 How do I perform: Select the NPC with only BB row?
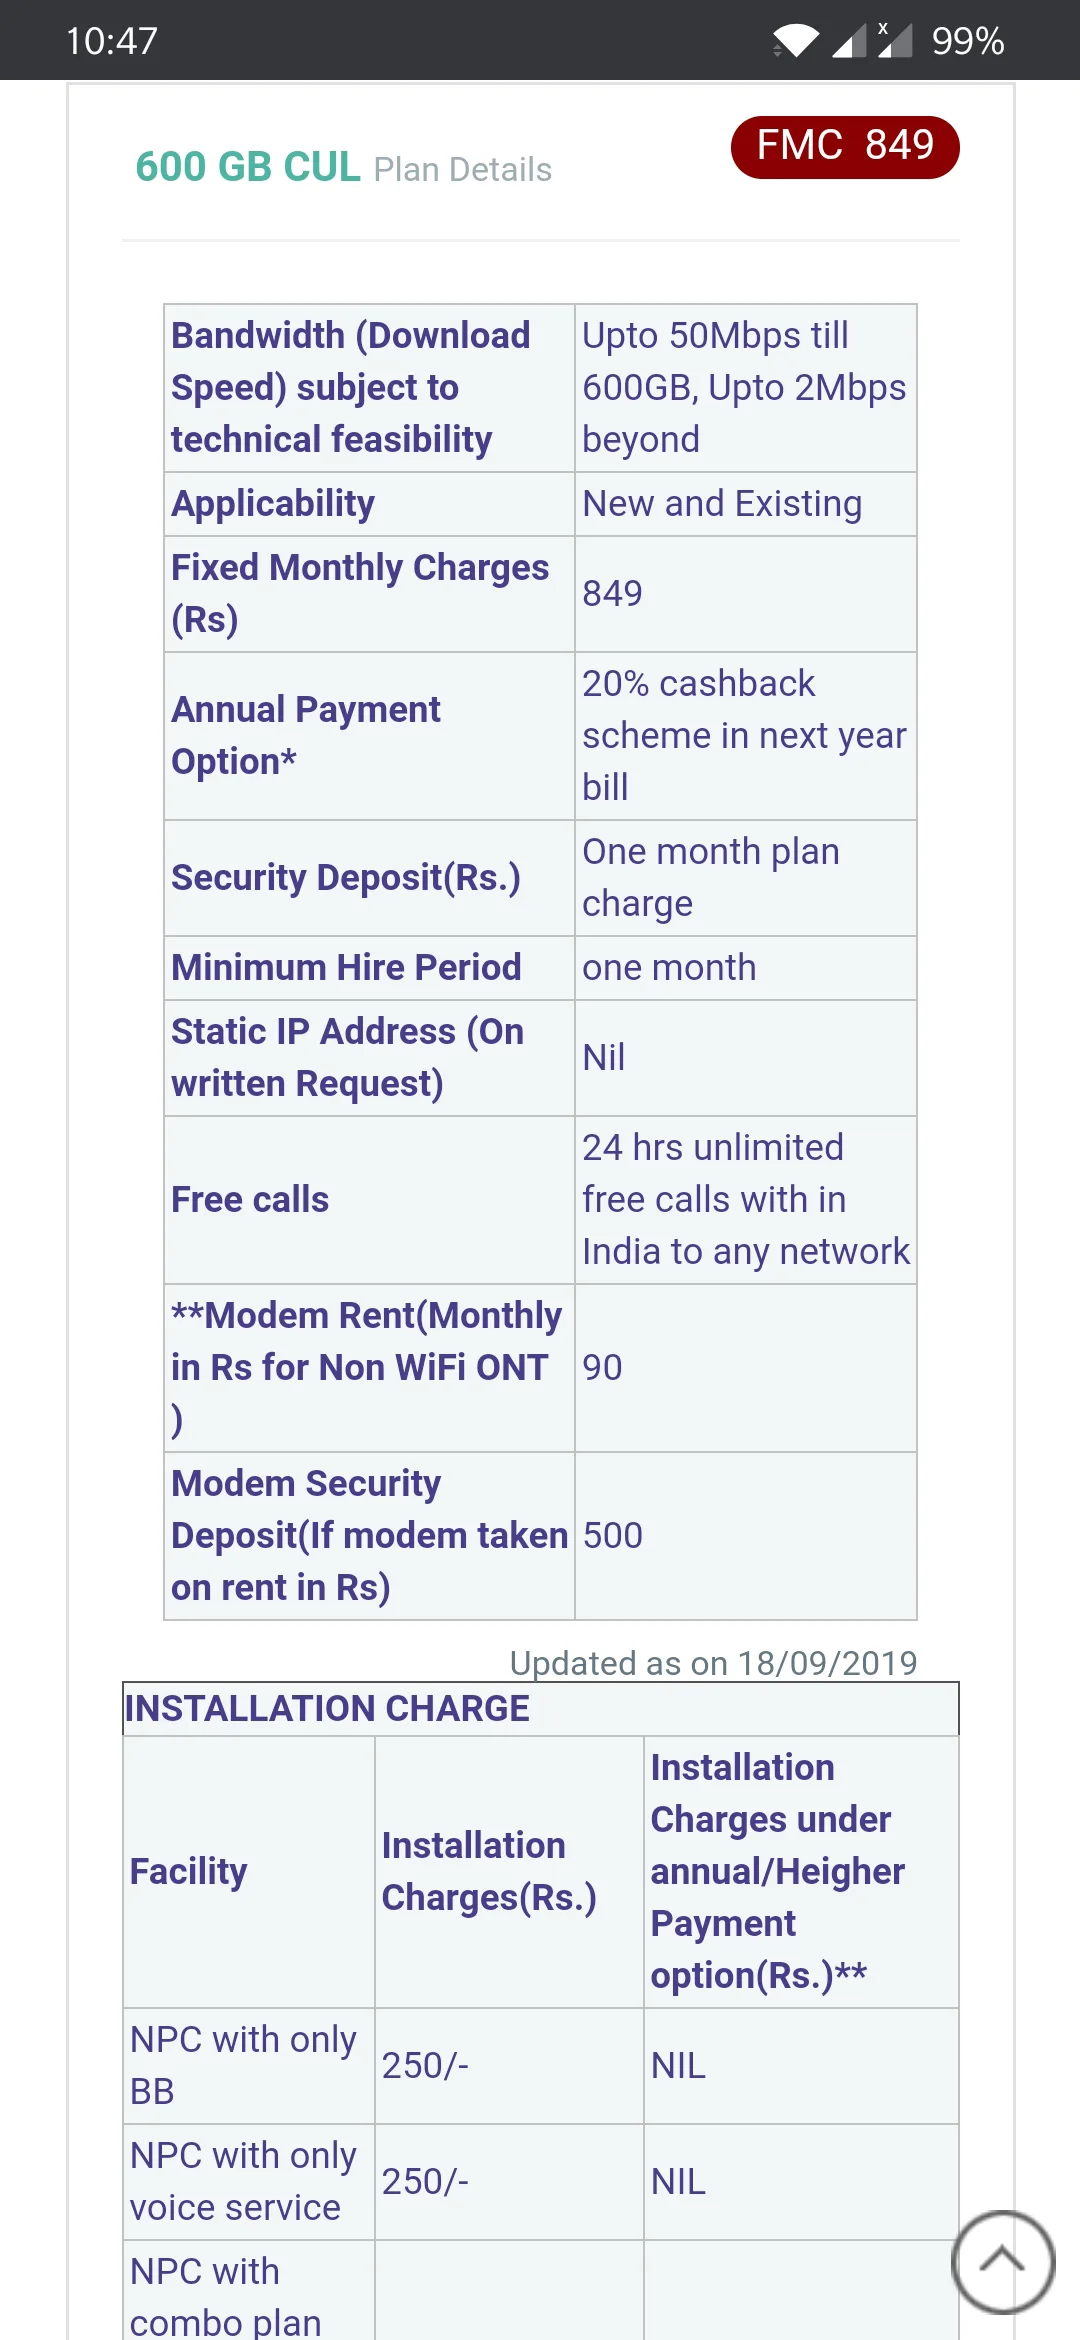point(243,2065)
